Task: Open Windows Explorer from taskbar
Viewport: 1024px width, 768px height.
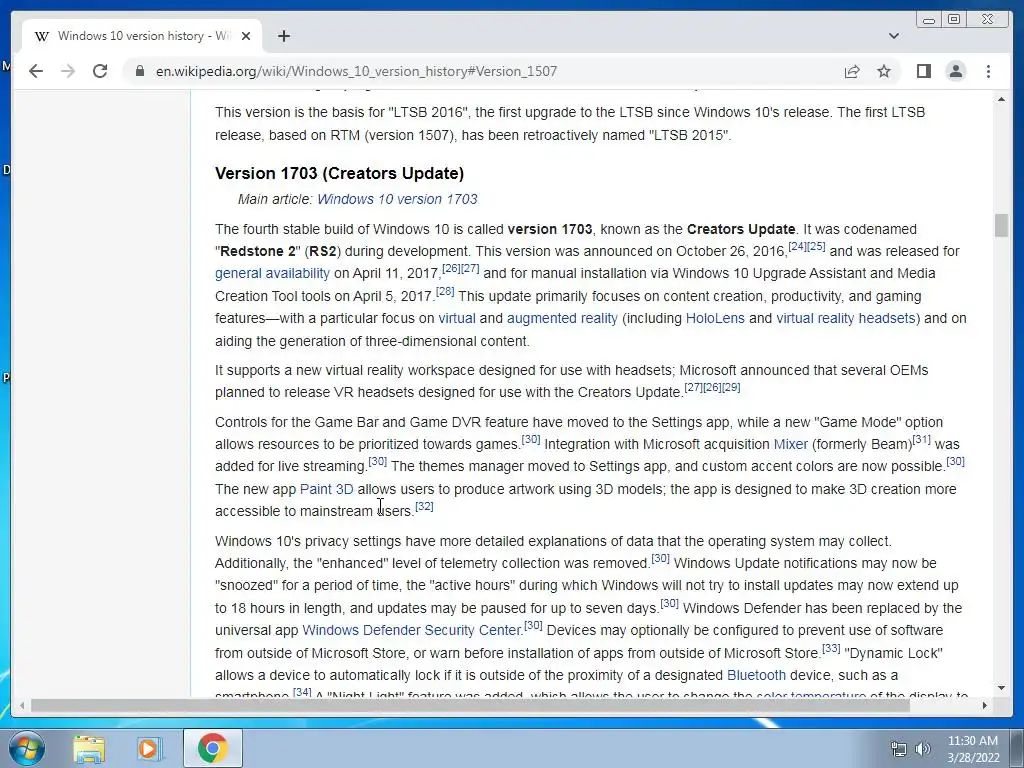Action: [89, 748]
